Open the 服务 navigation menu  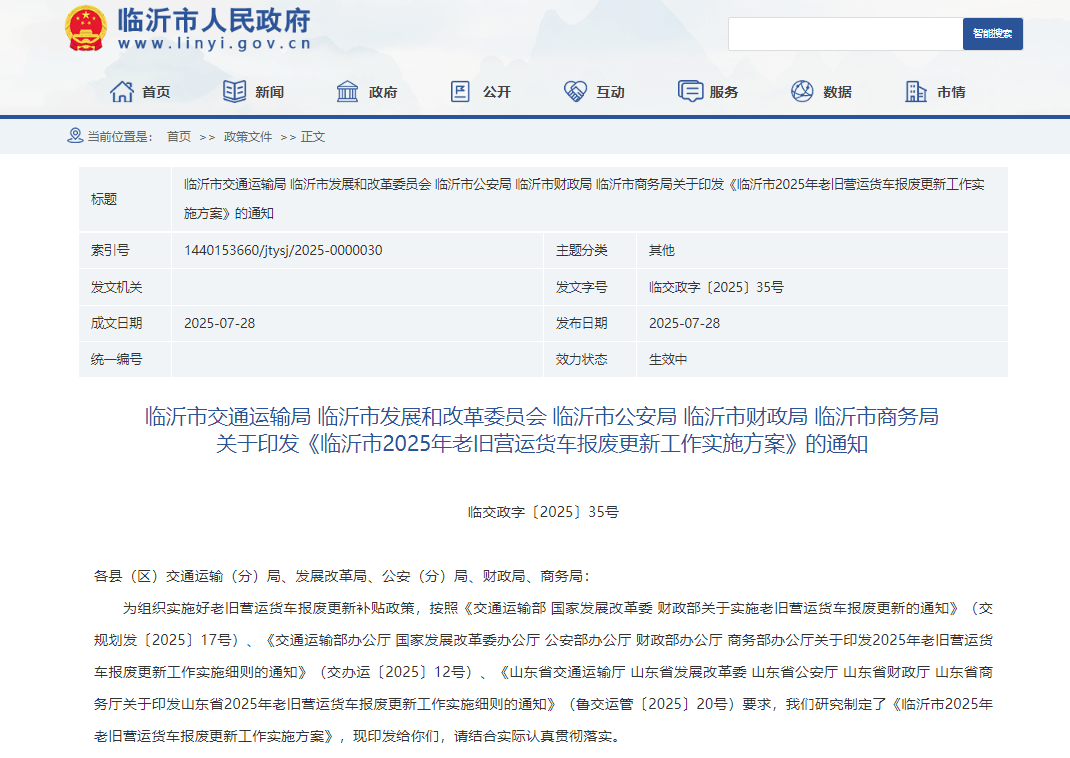coord(724,92)
